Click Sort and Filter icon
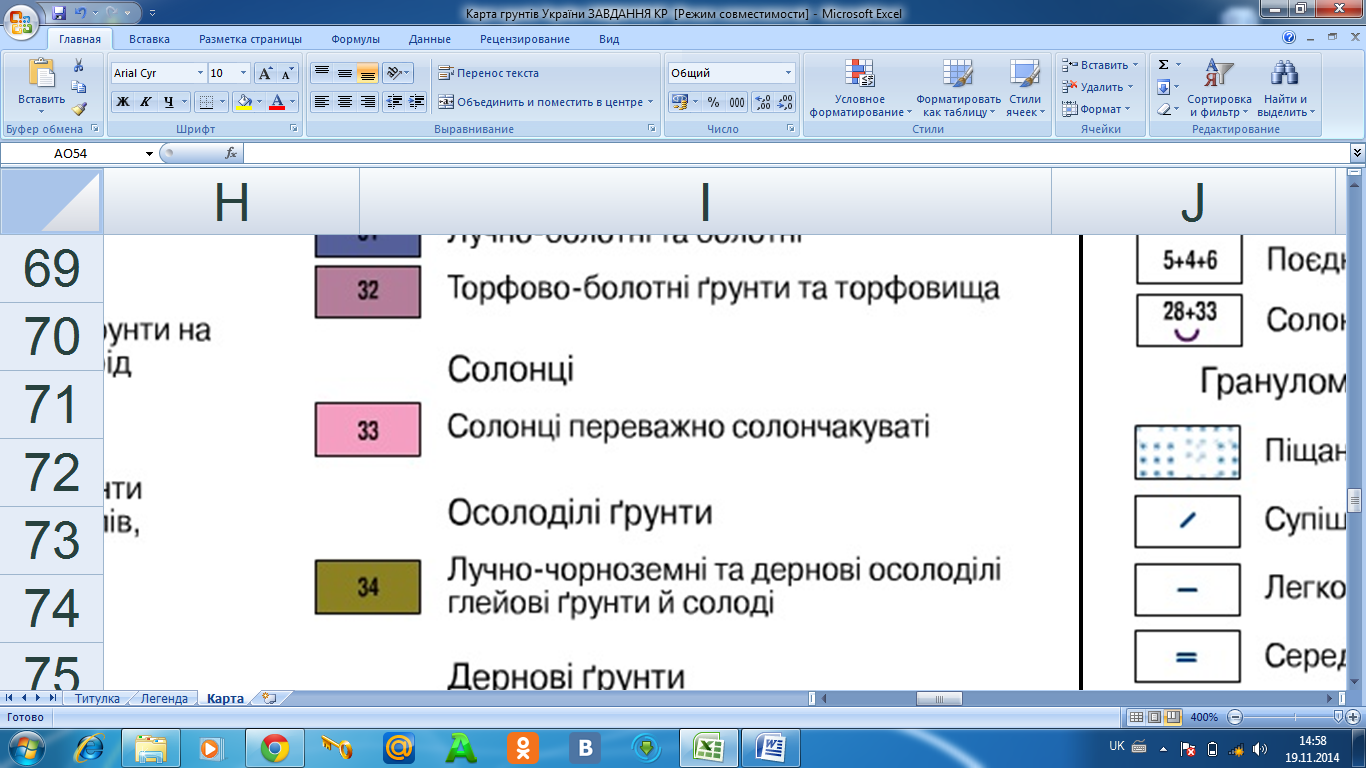1366x768 pixels. coord(1218,88)
